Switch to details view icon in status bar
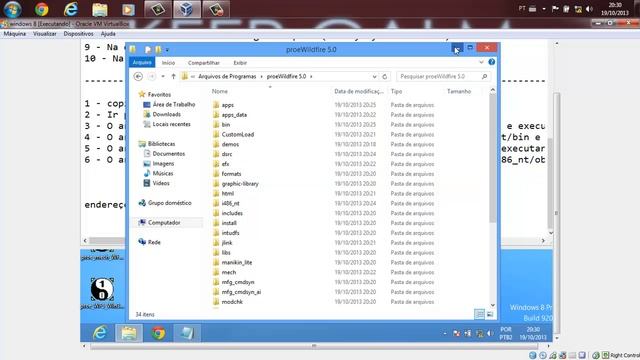This screenshot has height=360, width=640. click(479, 314)
